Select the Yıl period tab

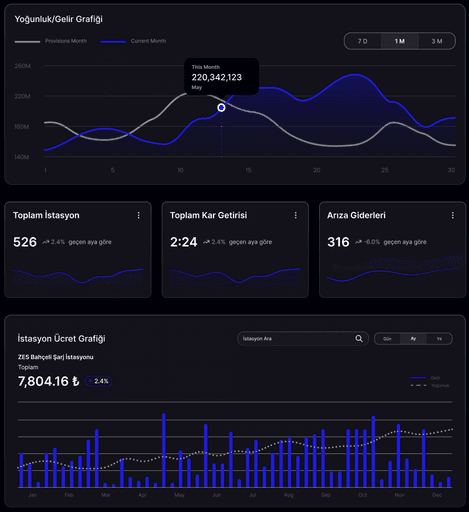click(x=439, y=339)
